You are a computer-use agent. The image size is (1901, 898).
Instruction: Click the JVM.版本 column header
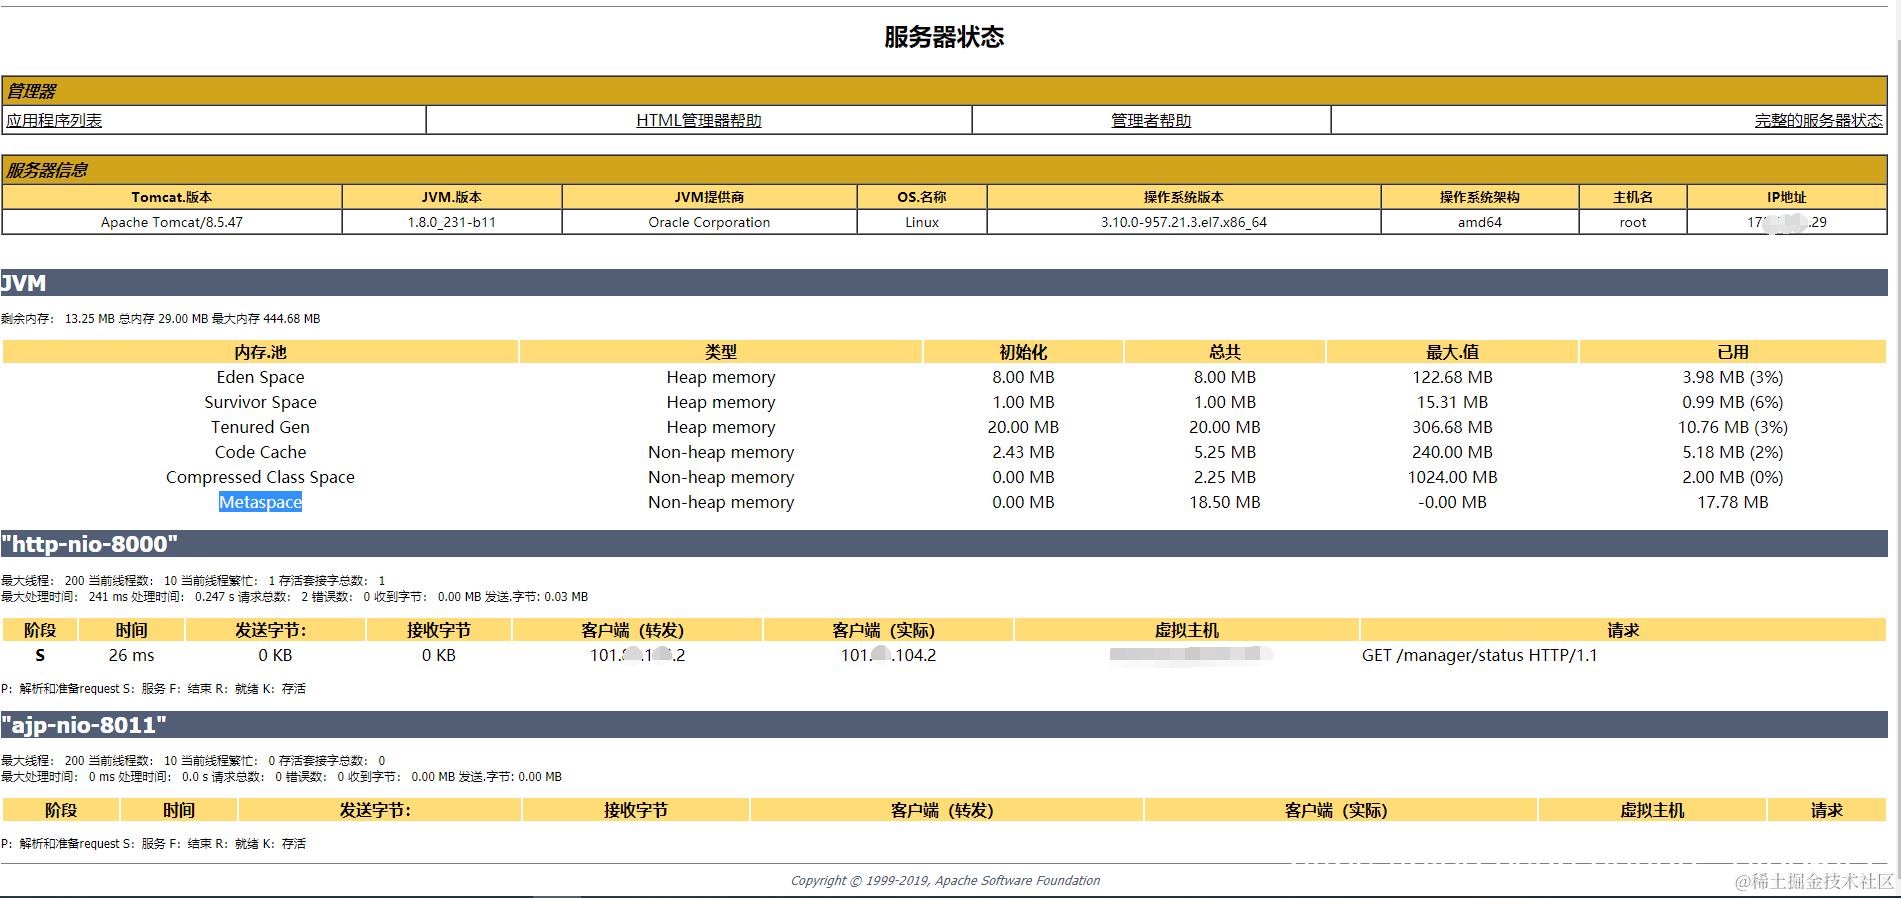point(452,197)
